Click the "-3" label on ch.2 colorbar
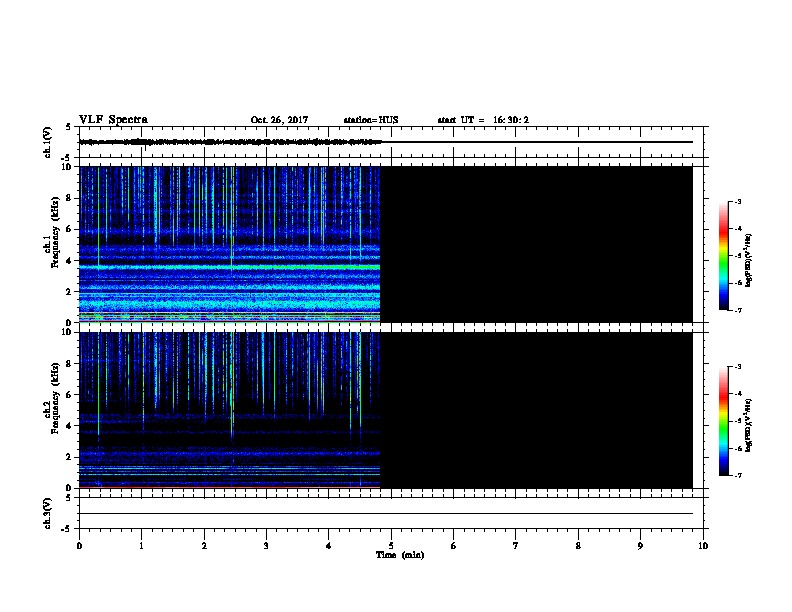The image size is (792, 612). click(x=737, y=367)
